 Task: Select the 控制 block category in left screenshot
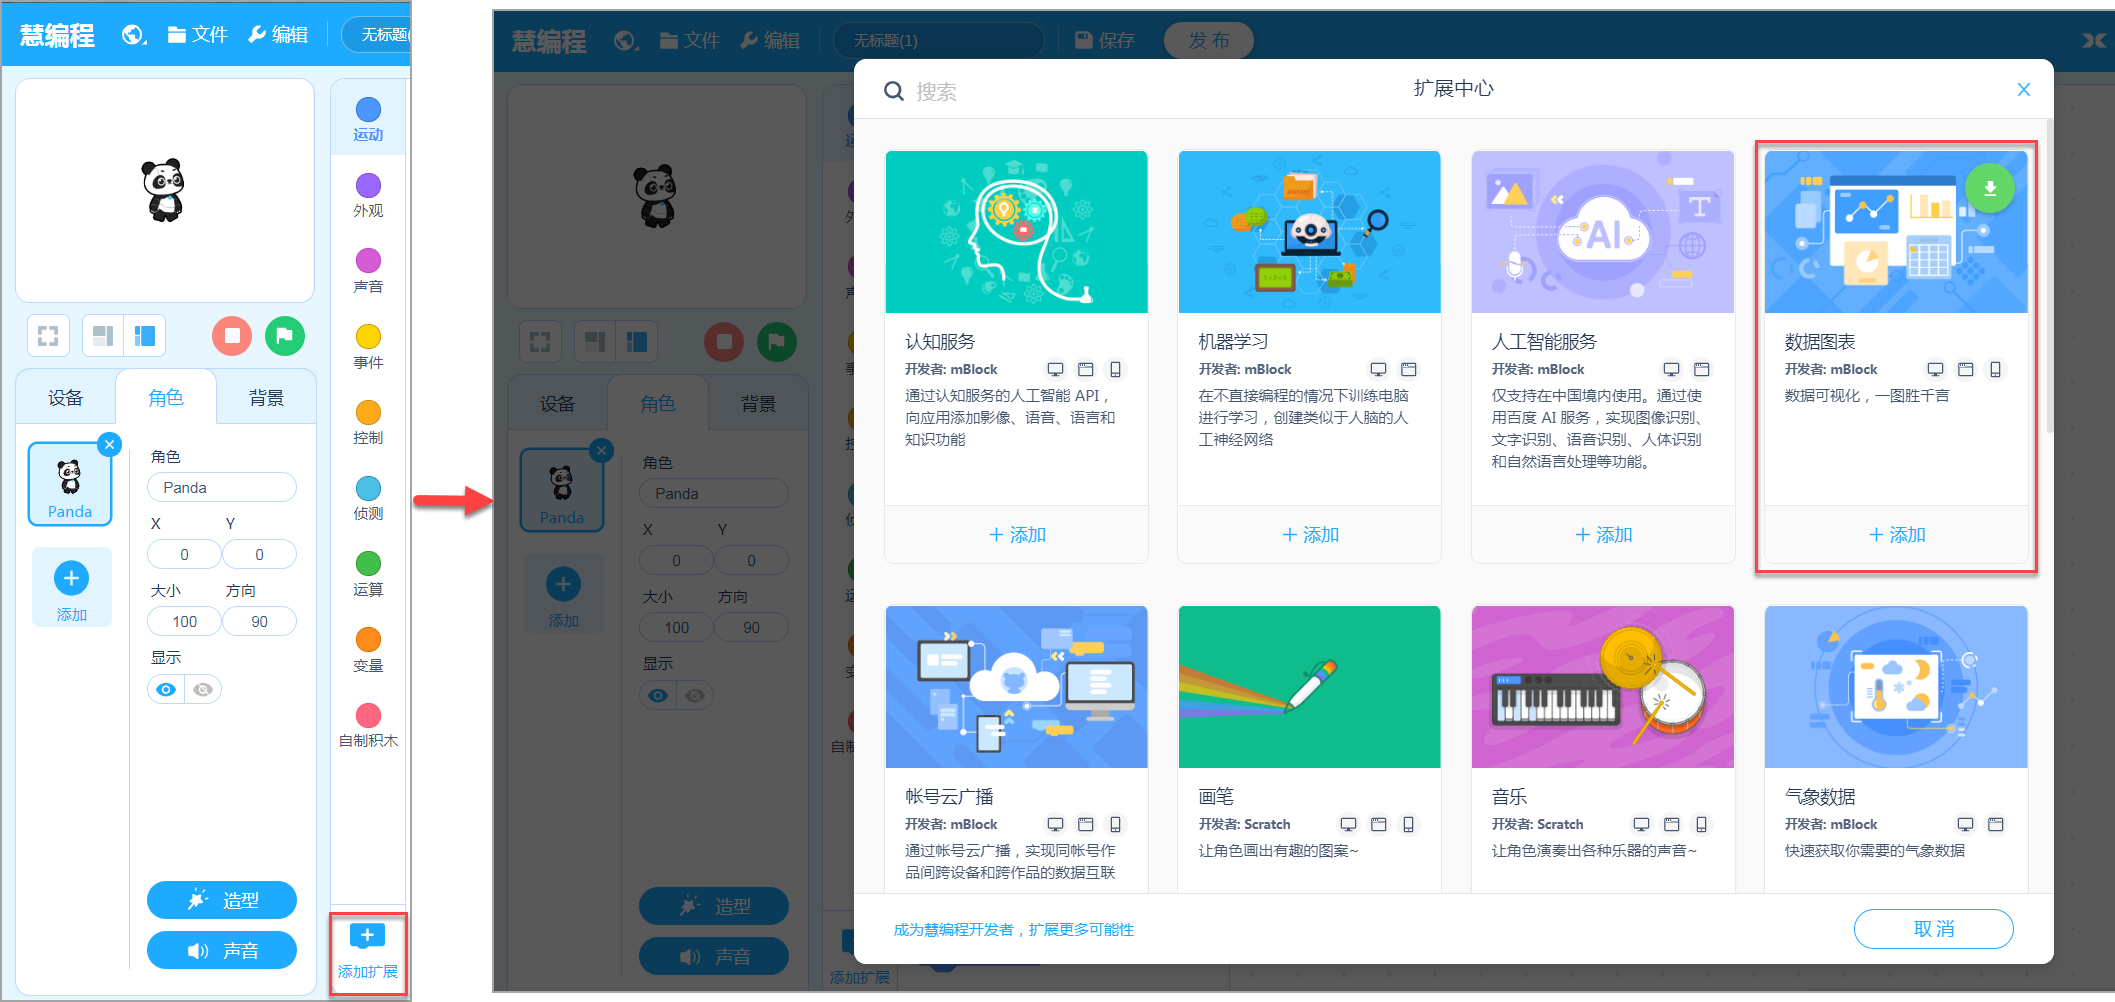(368, 422)
